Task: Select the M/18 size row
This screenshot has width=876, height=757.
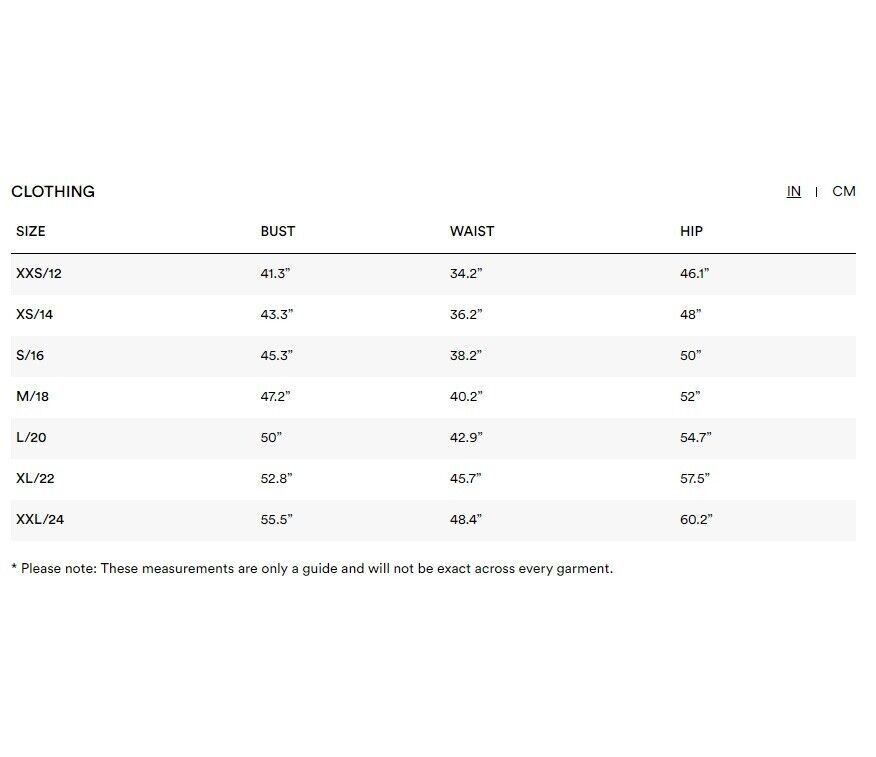Action: [x=33, y=396]
